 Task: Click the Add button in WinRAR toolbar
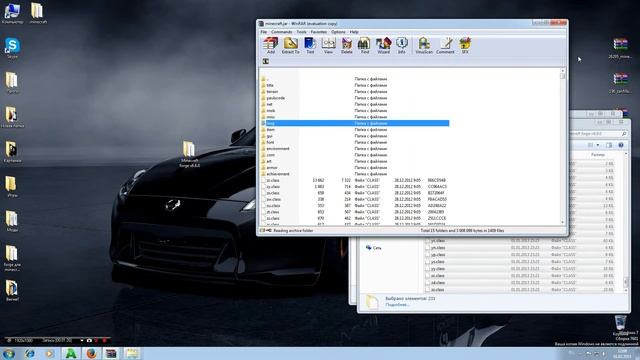pos(271,45)
